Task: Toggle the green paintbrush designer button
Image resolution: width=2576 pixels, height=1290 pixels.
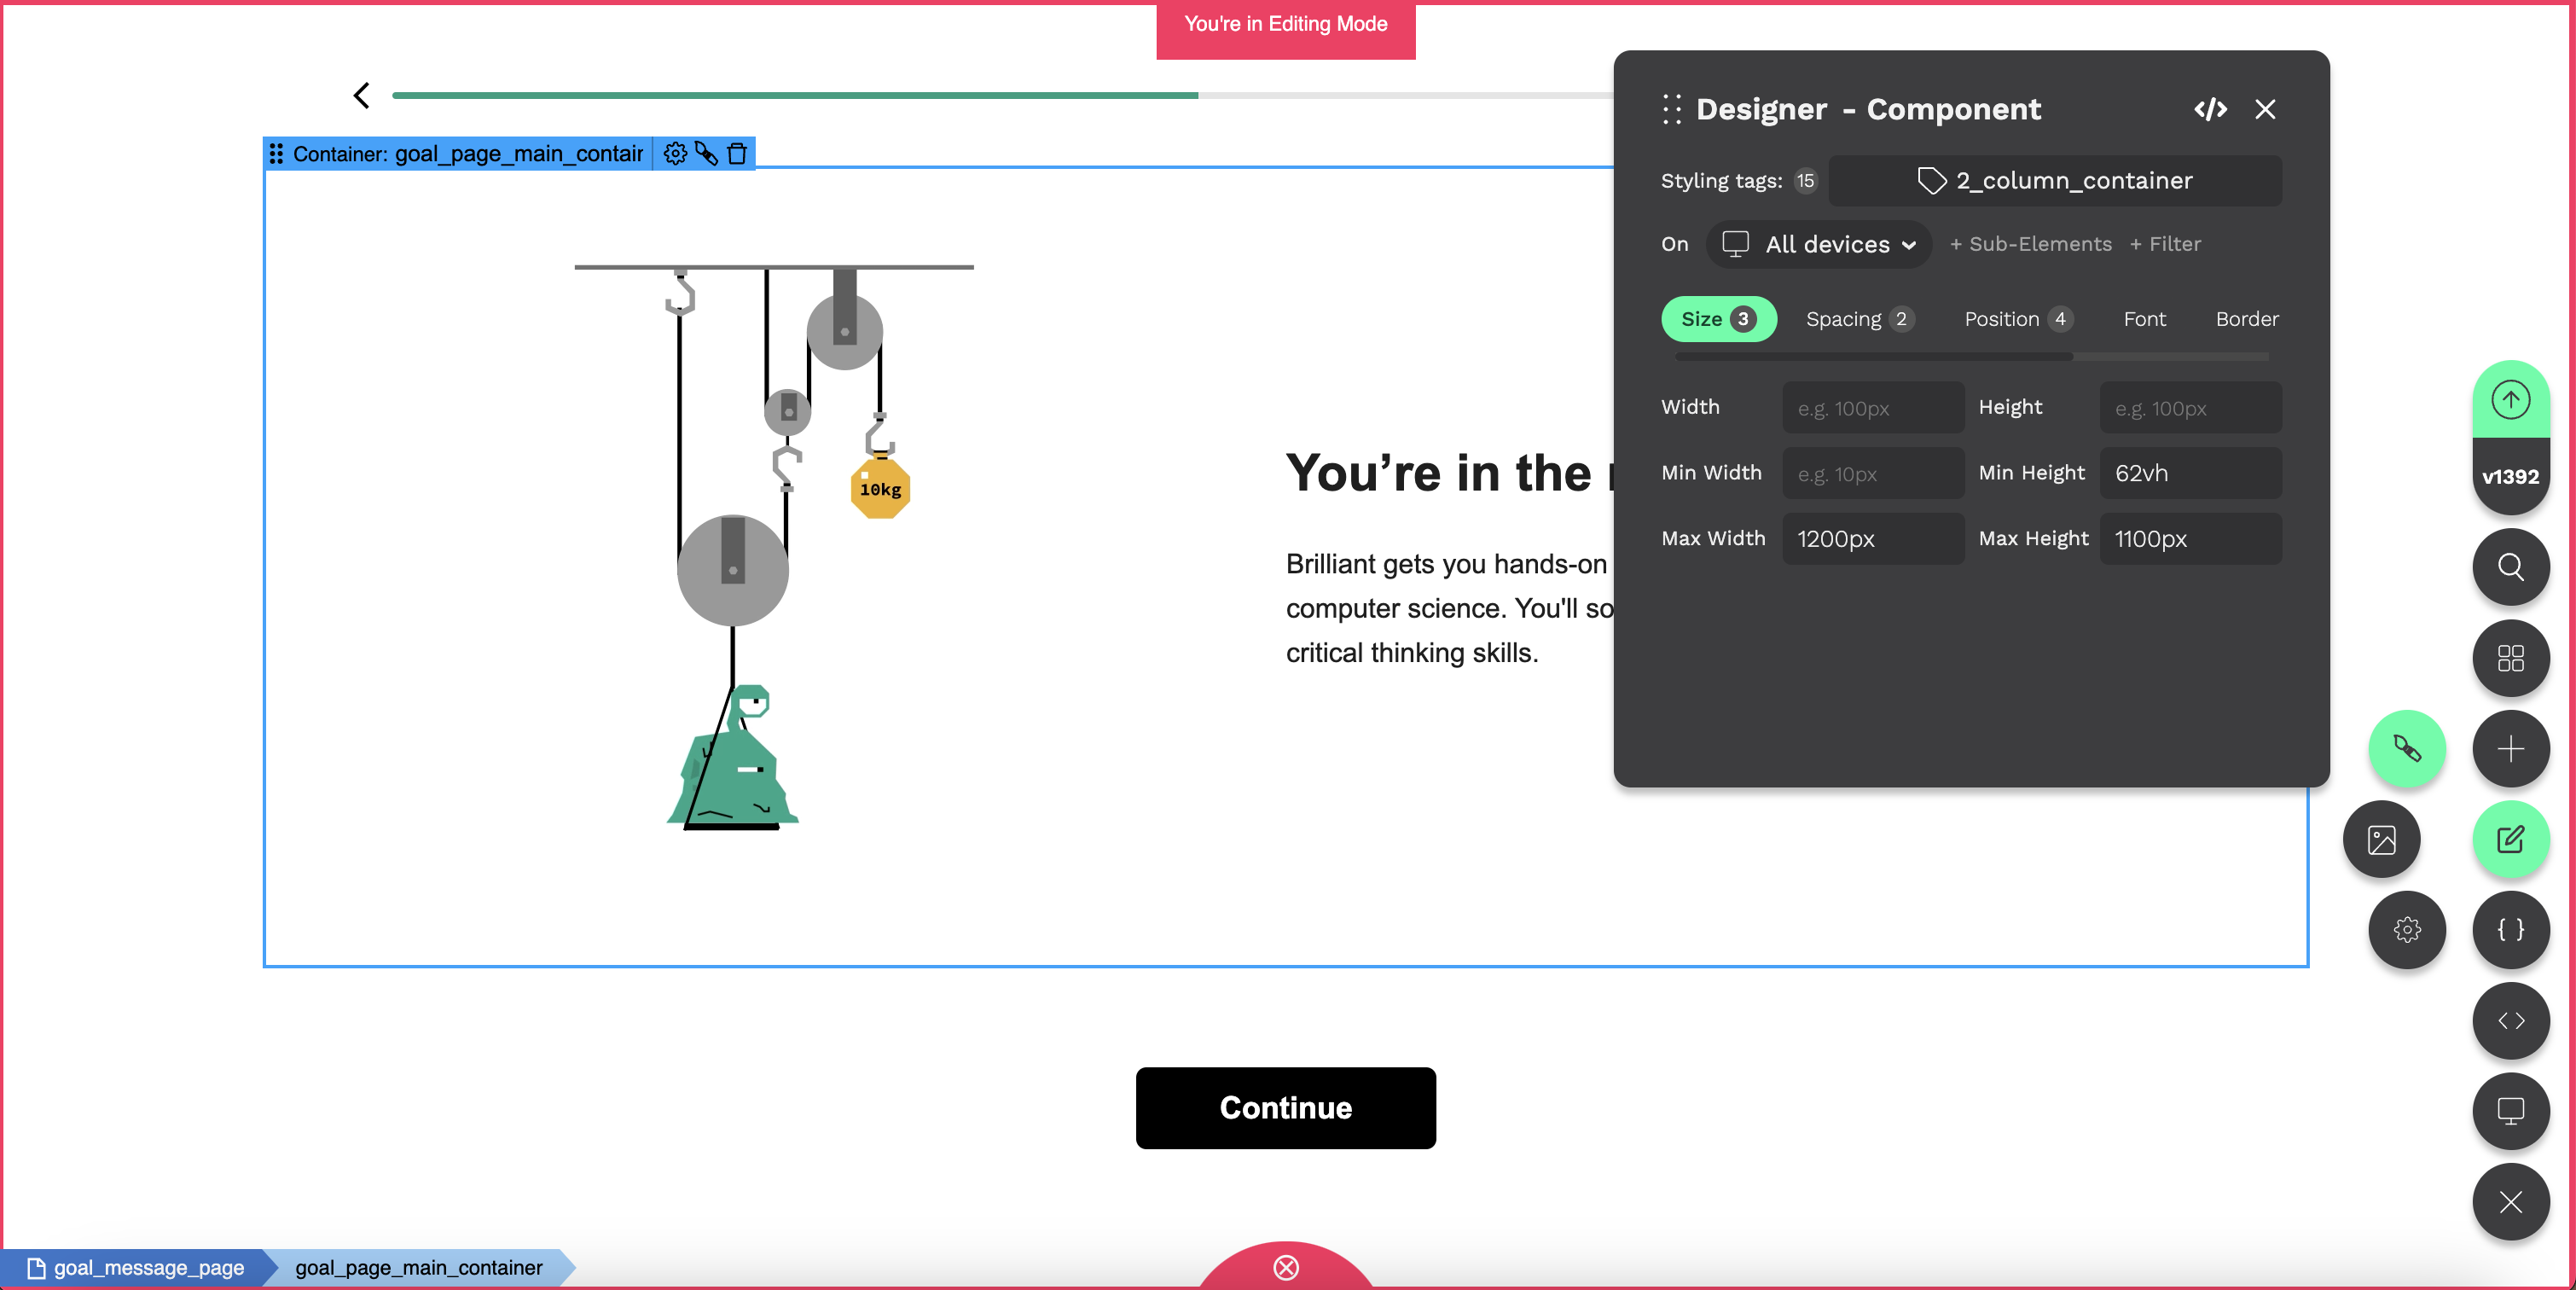Action: click(x=2406, y=749)
